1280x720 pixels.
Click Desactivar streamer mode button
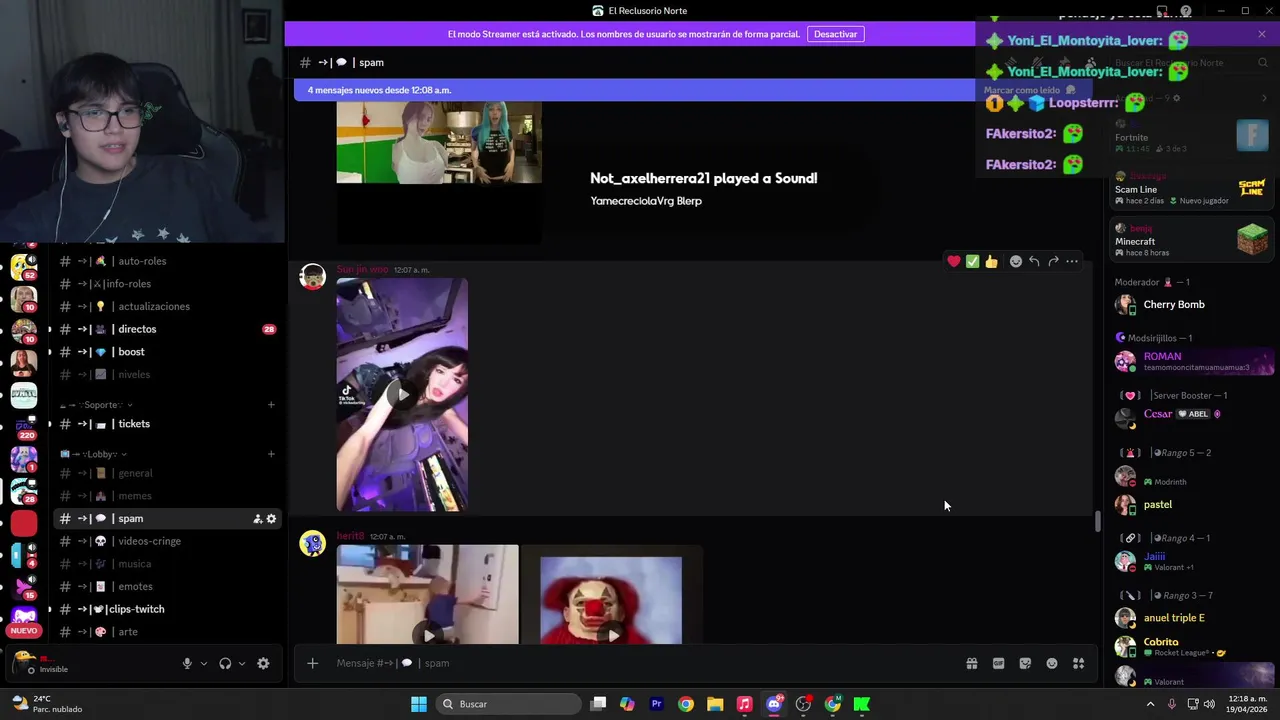(x=835, y=34)
